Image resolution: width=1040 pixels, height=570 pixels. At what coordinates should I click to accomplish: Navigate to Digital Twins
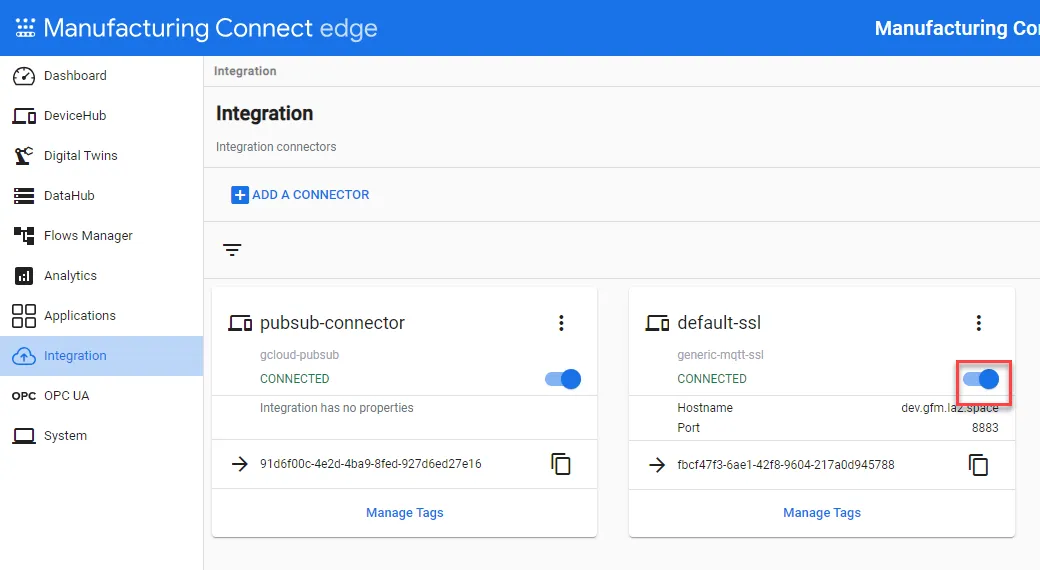(101, 155)
